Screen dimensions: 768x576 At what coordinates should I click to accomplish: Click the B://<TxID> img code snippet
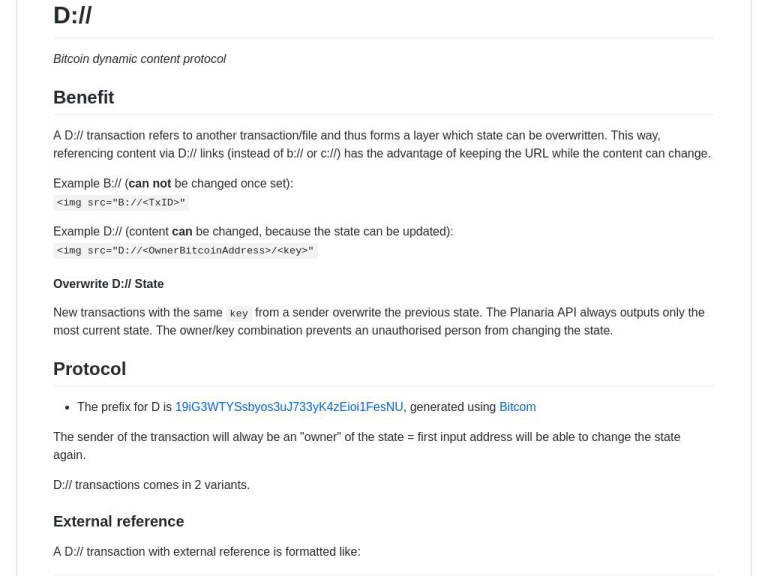[121, 203]
